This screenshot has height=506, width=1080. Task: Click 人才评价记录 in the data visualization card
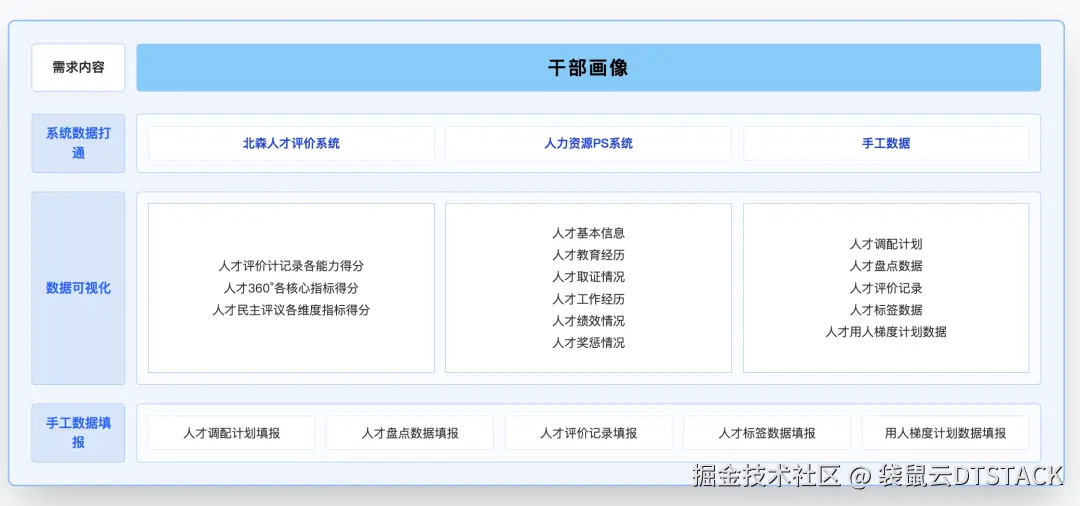[886, 288]
